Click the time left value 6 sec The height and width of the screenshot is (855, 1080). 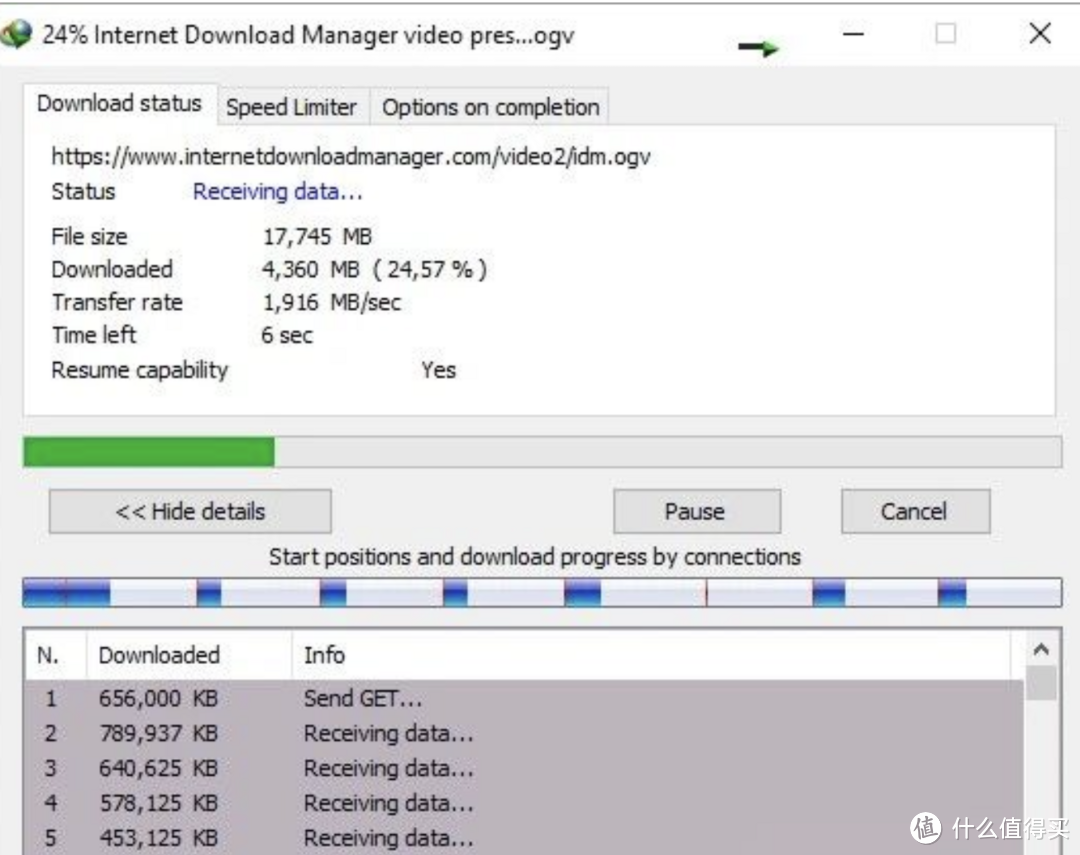point(287,335)
